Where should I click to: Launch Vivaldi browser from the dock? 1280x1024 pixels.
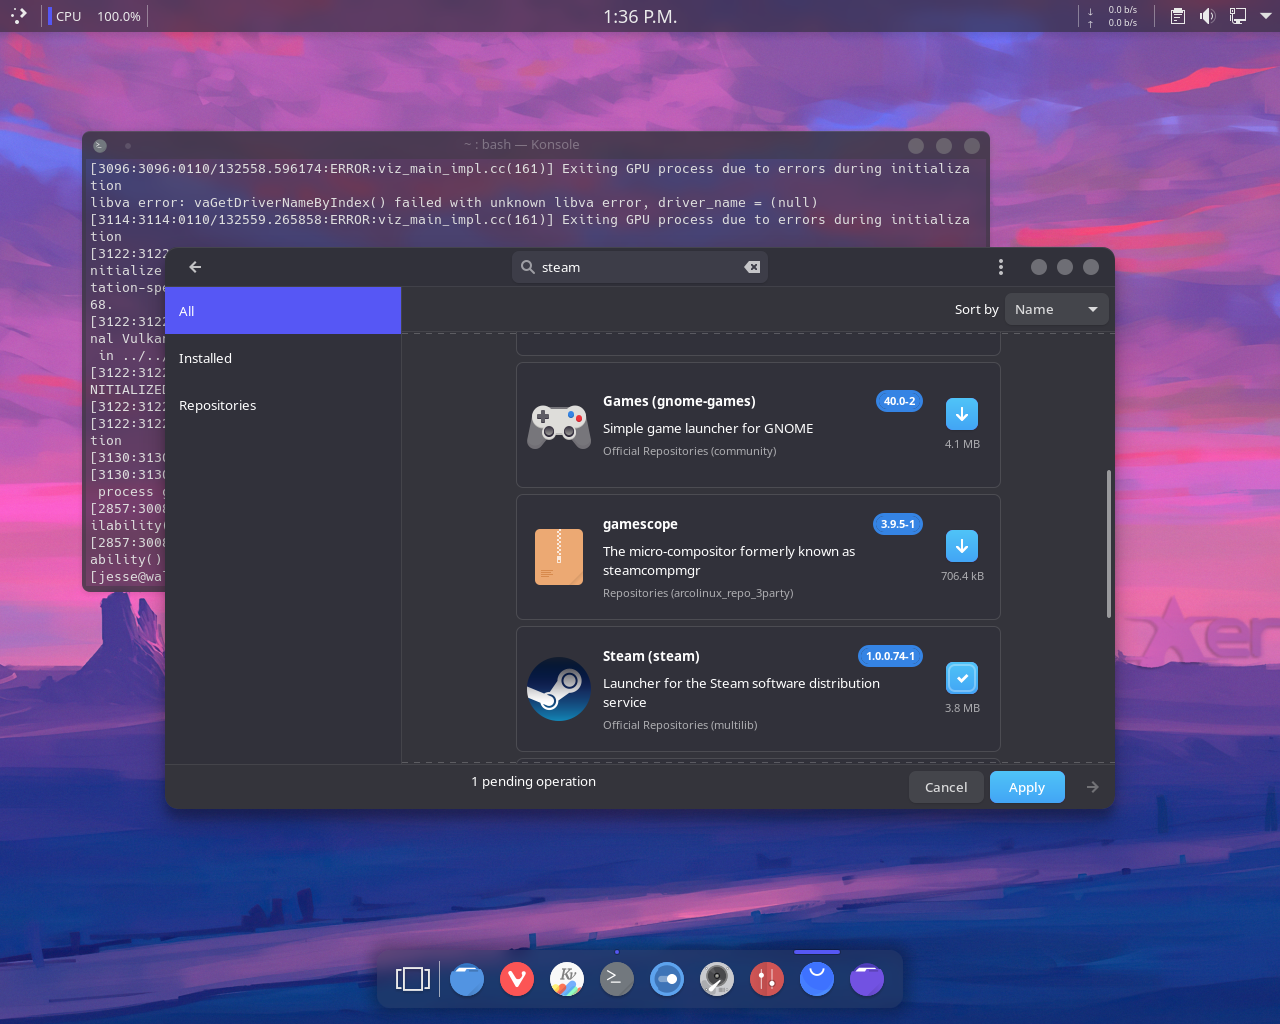point(517,979)
